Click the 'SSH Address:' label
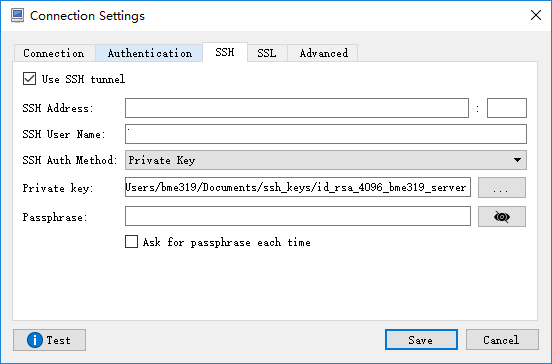552x364 pixels. click(58, 108)
